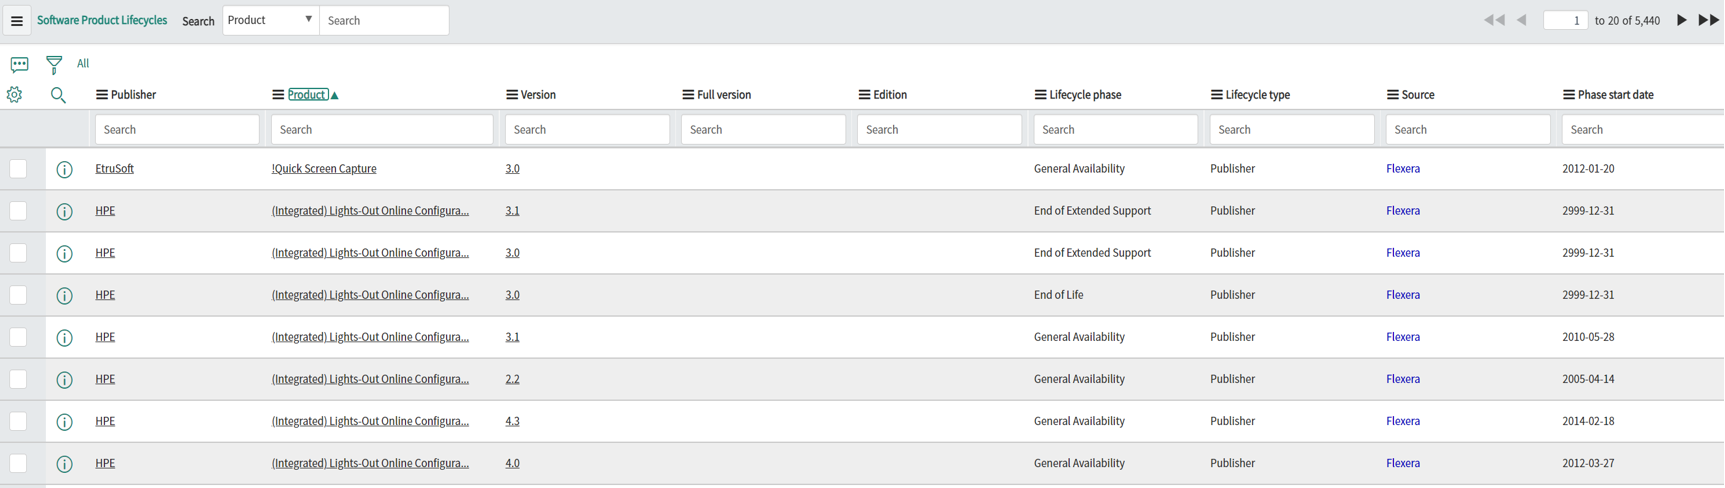Sort by Version column header
1725x488 pixels.
point(538,95)
